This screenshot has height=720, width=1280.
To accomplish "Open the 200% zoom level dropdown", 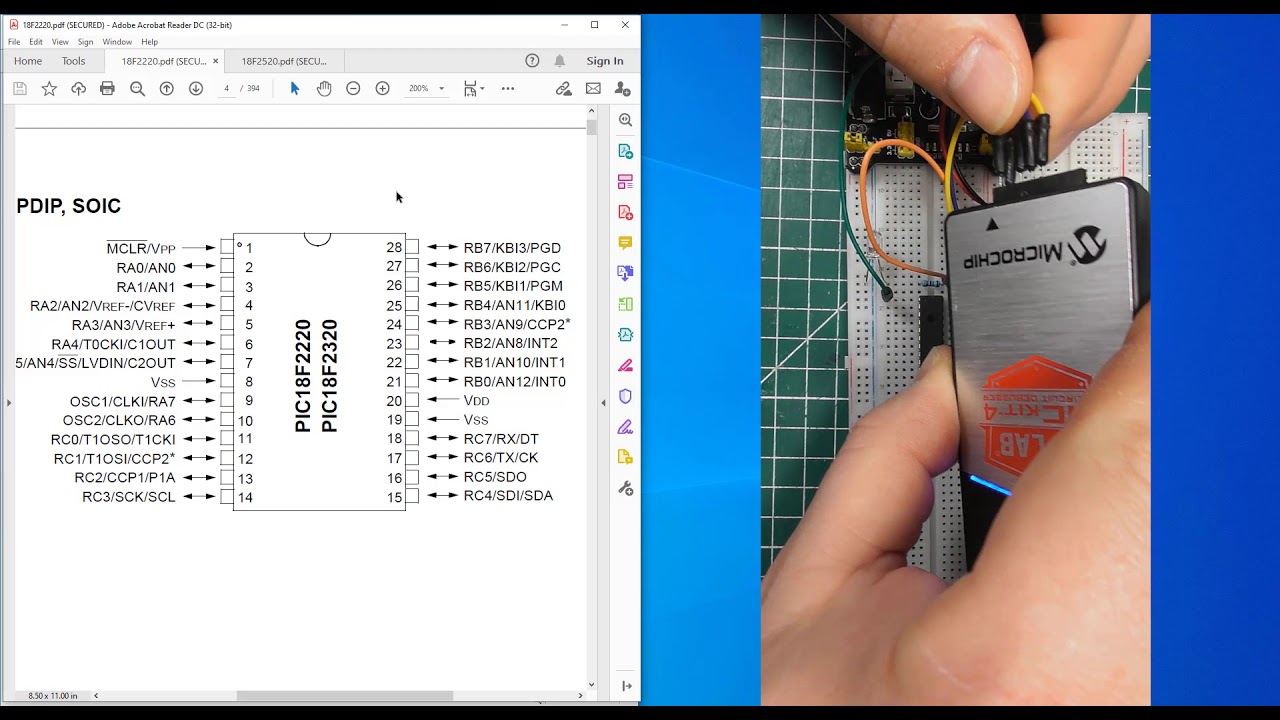I will click(426, 89).
